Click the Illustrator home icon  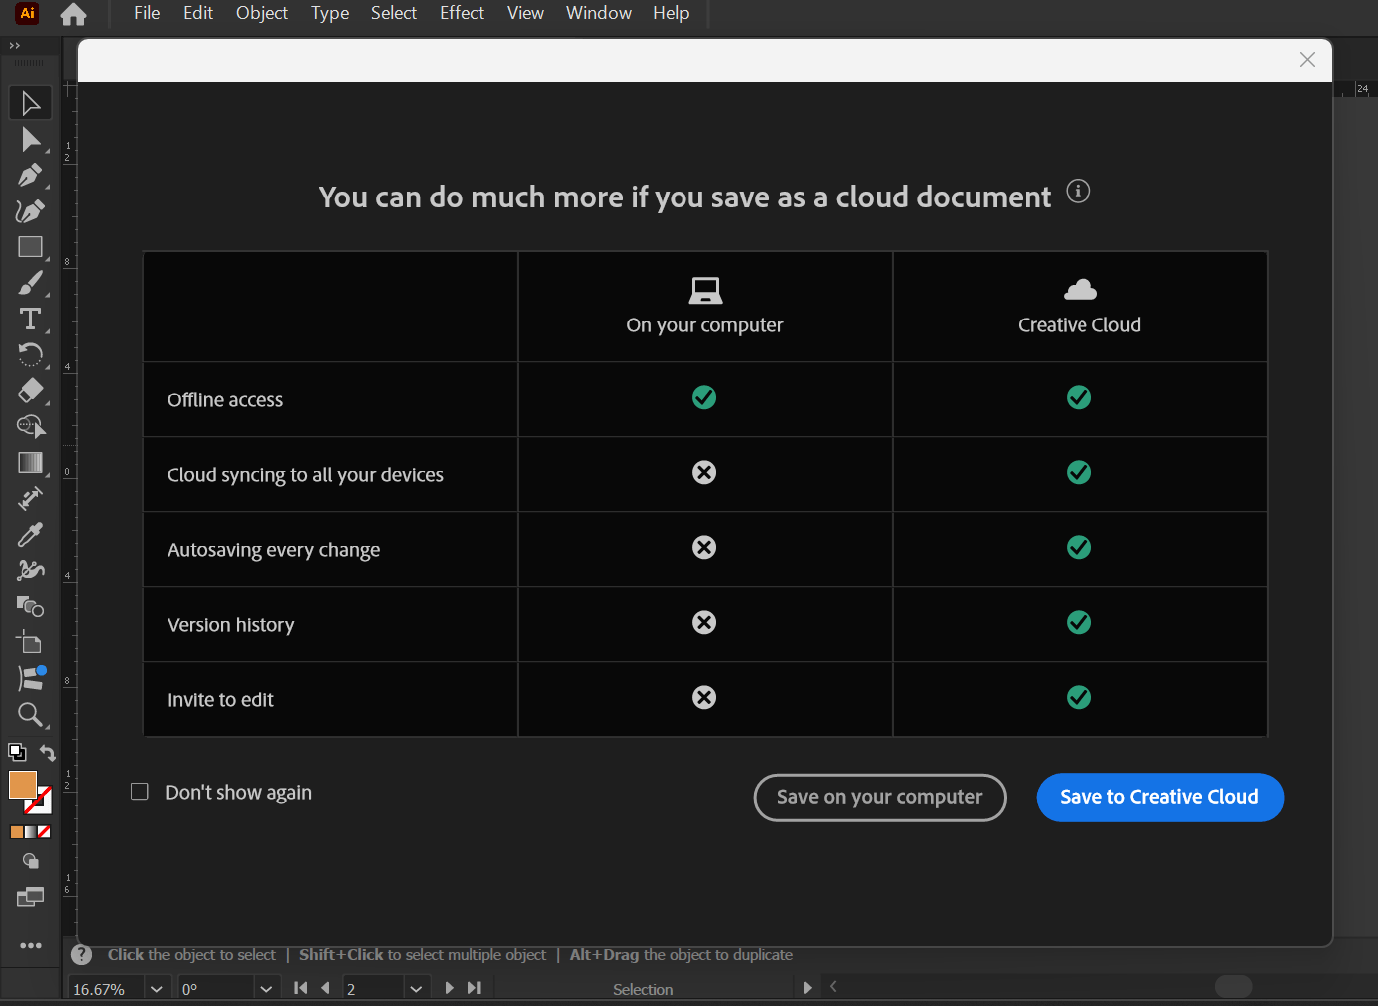tap(73, 14)
